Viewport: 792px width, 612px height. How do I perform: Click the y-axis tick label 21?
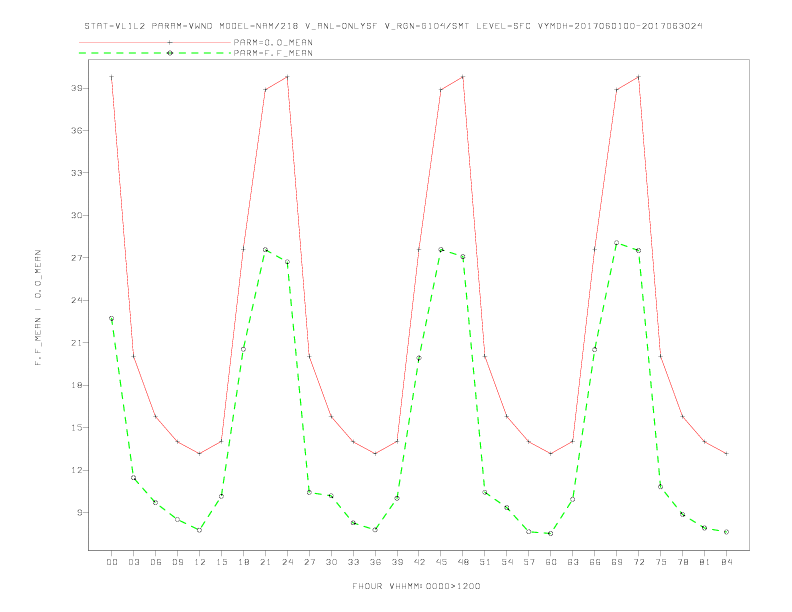(77, 343)
